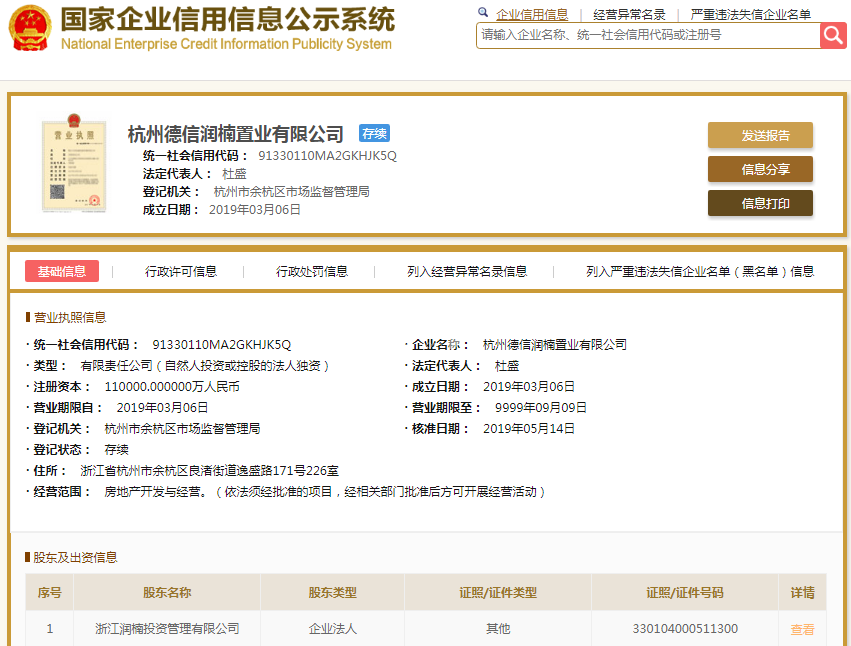Click the 查看 link in shareholder row 1

click(802, 629)
